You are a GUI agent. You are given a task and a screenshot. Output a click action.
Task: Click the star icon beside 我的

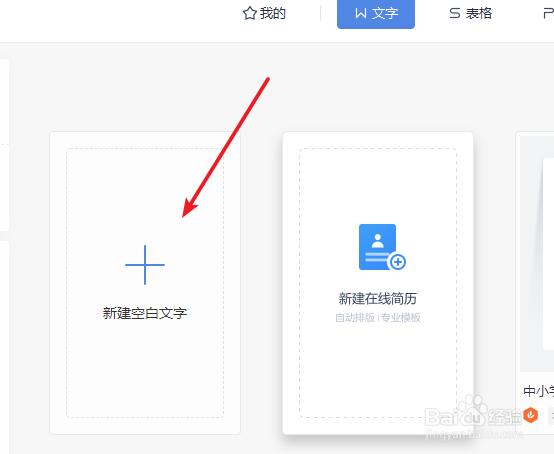pyautogui.click(x=250, y=13)
